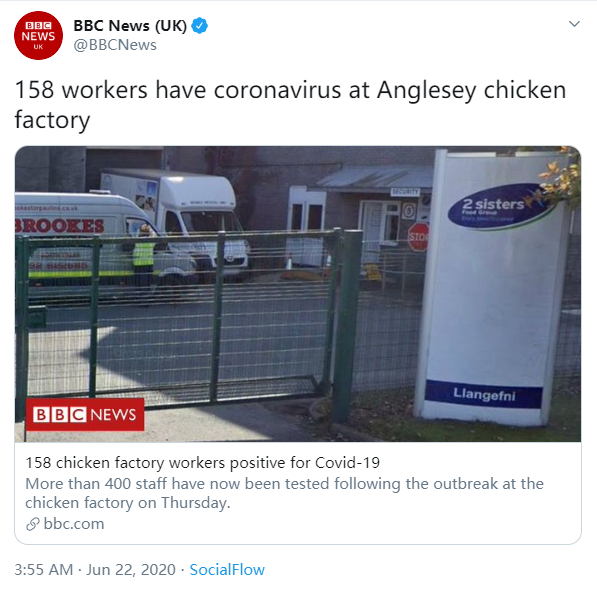Open headline '158 chicken factory workers positive'
This screenshot has height=594, width=597.
(203, 463)
